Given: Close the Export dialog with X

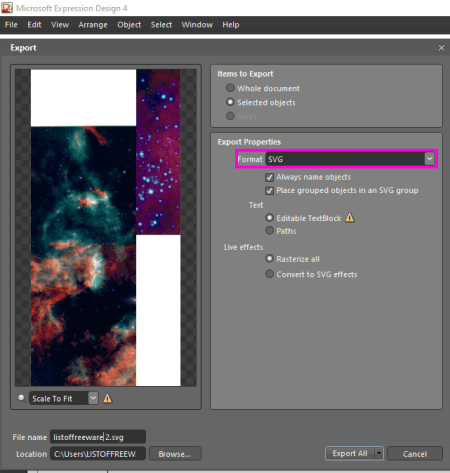Looking at the screenshot, I should point(441,48).
